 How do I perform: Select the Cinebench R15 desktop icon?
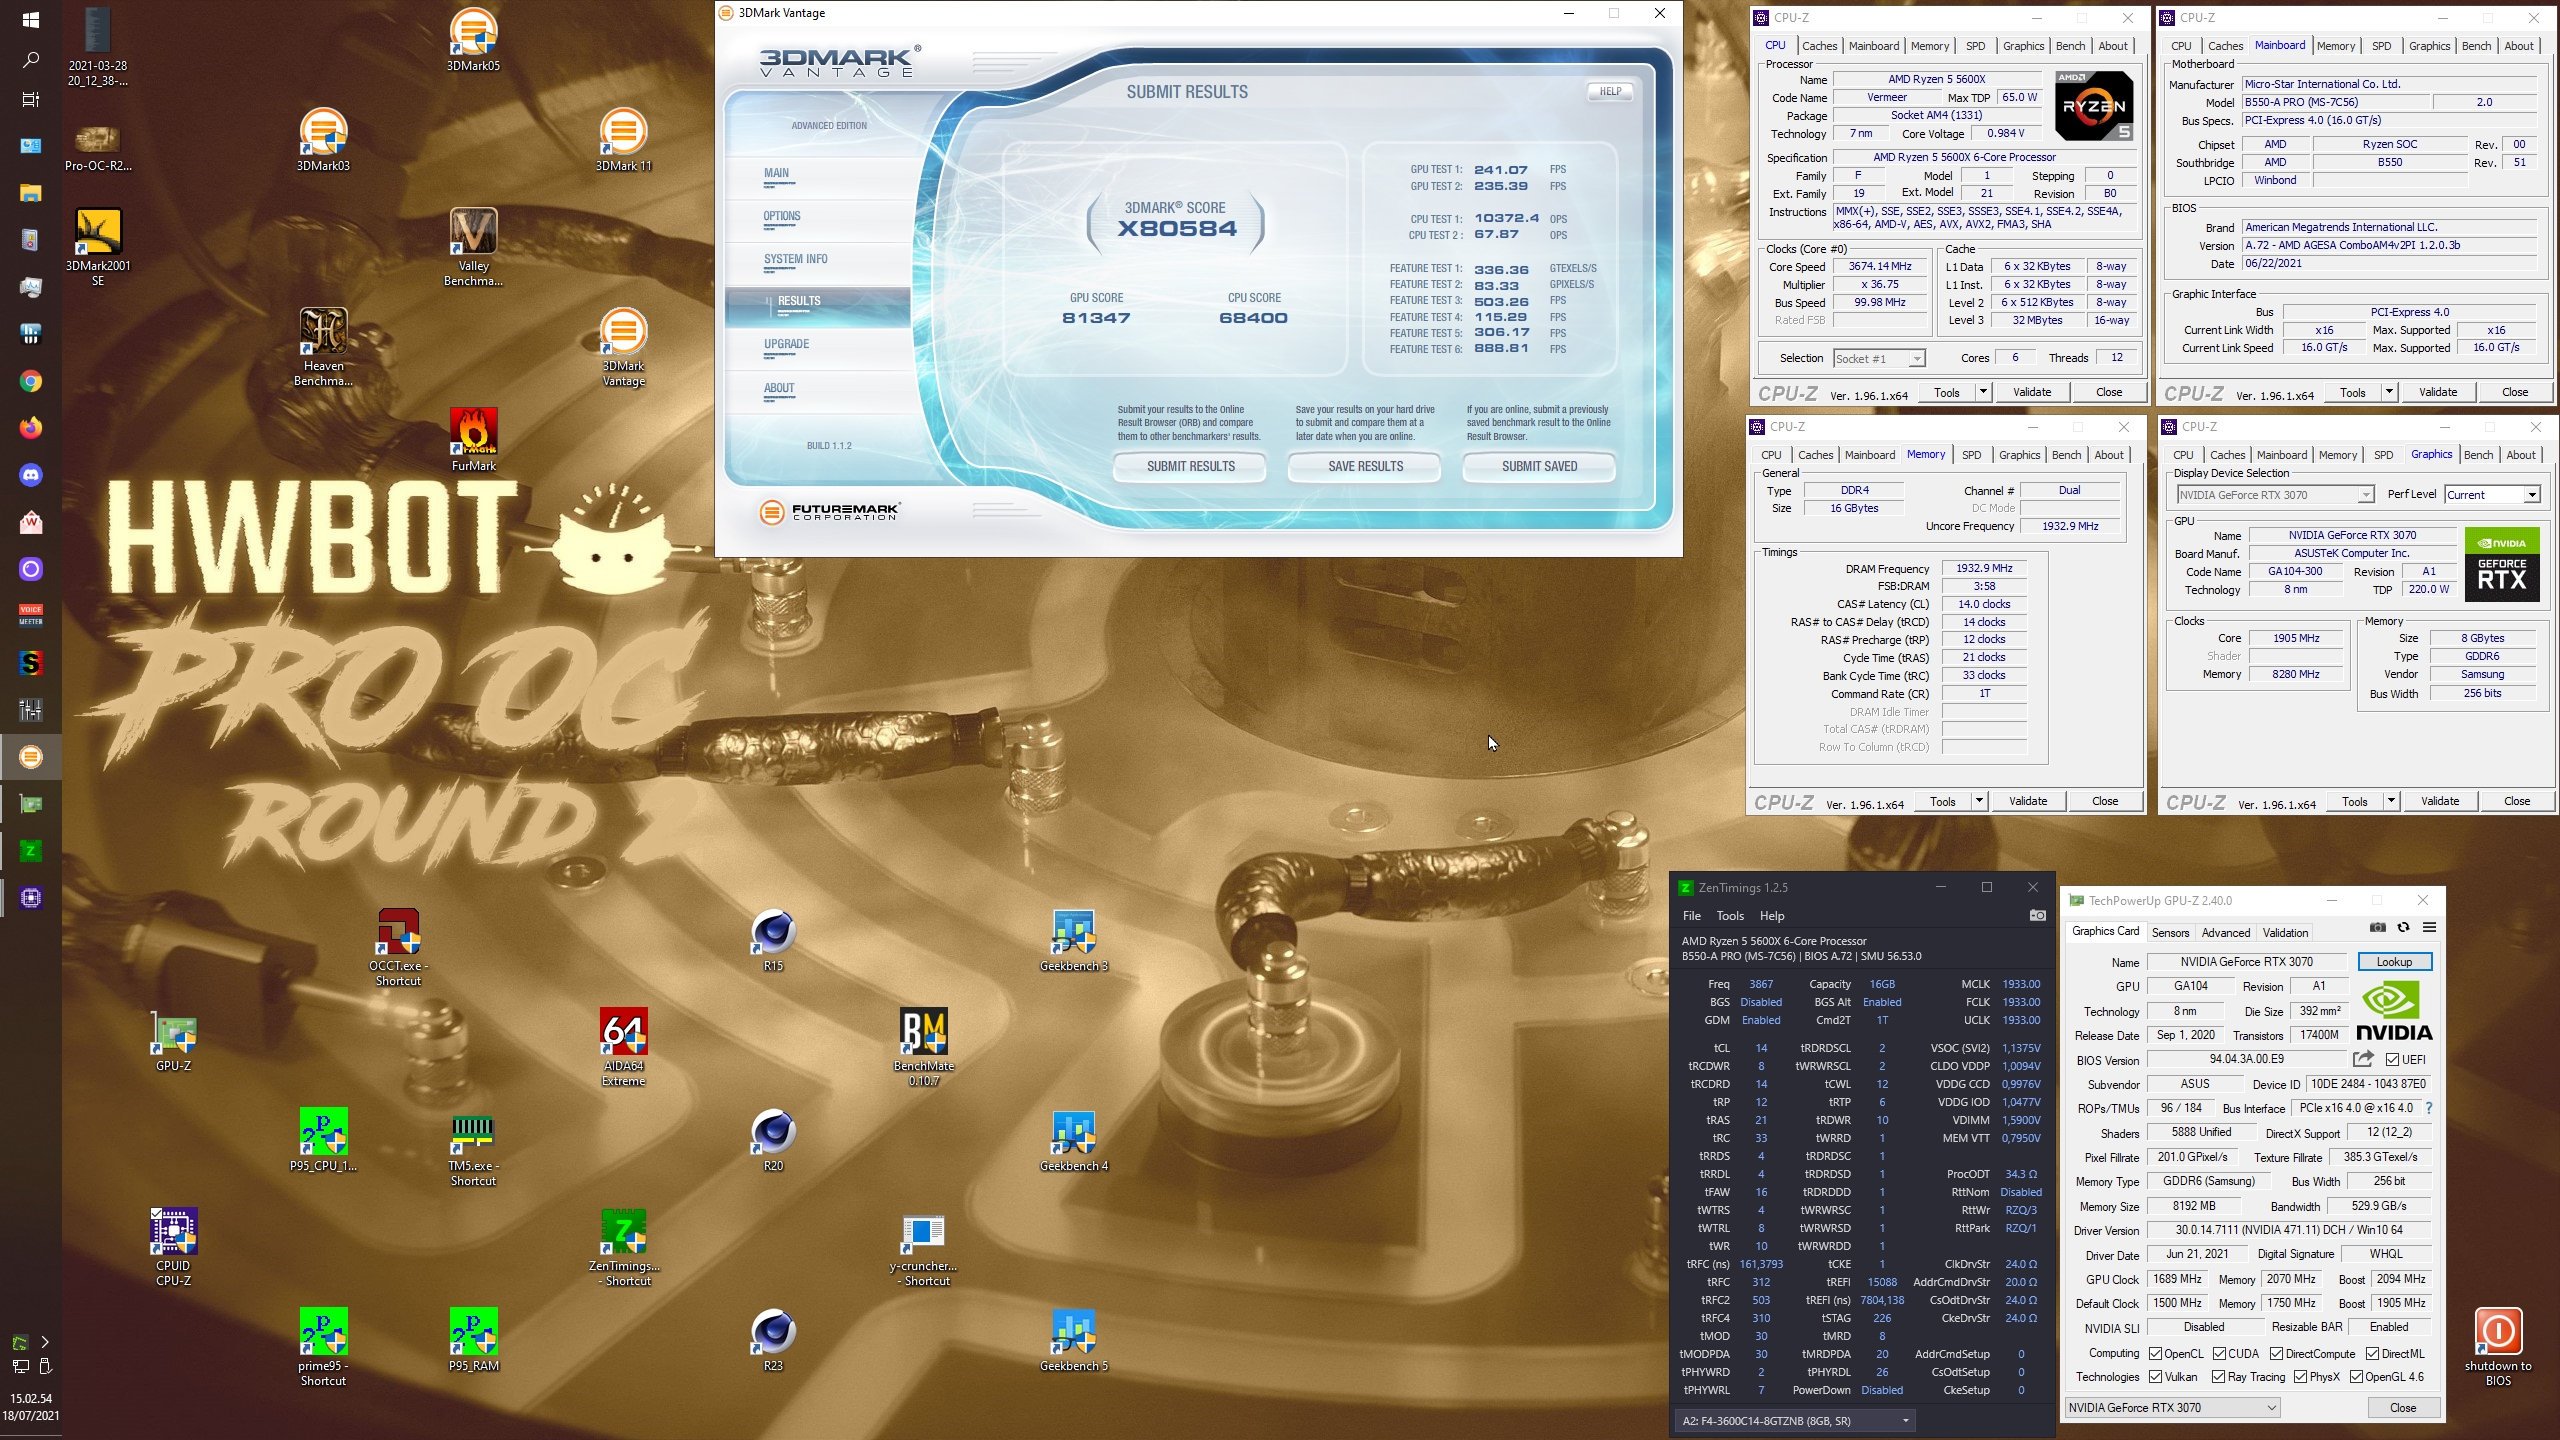point(773,940)
